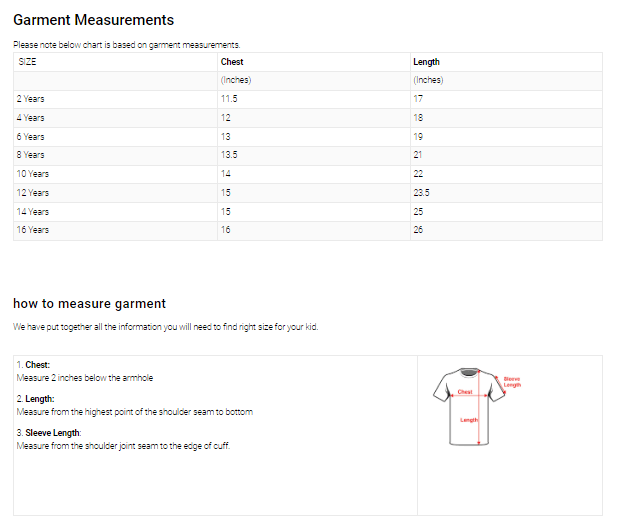Click the Measure 2 inches below armhole text
618x530 pixels.
85,378
